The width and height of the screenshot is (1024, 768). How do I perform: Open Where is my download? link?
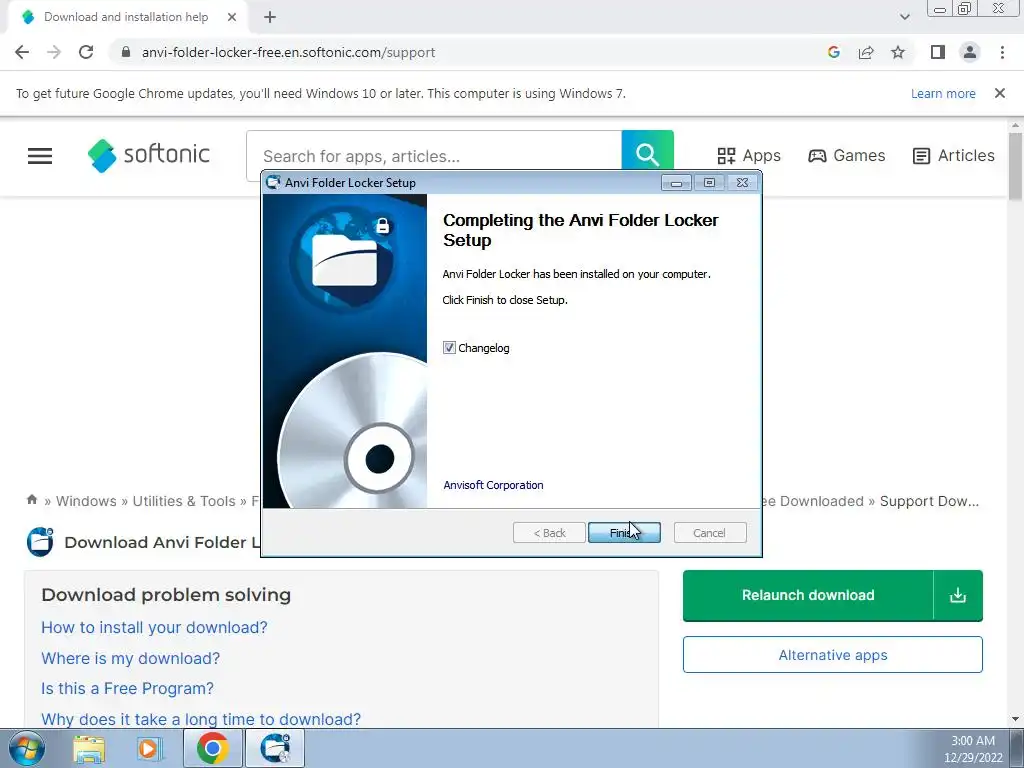pos(131,658)
